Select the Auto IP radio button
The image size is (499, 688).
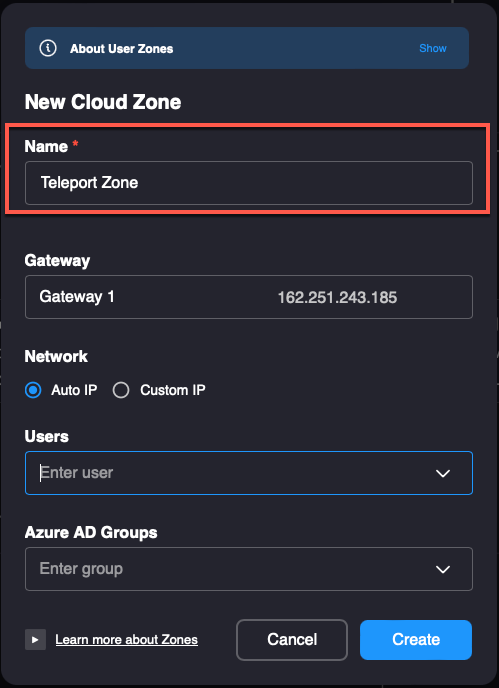33,390
